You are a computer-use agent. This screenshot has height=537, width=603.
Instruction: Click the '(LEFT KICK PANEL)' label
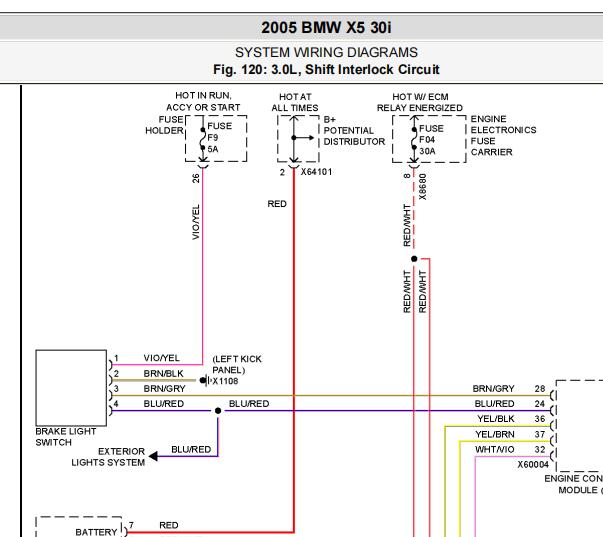click(237, 364)
